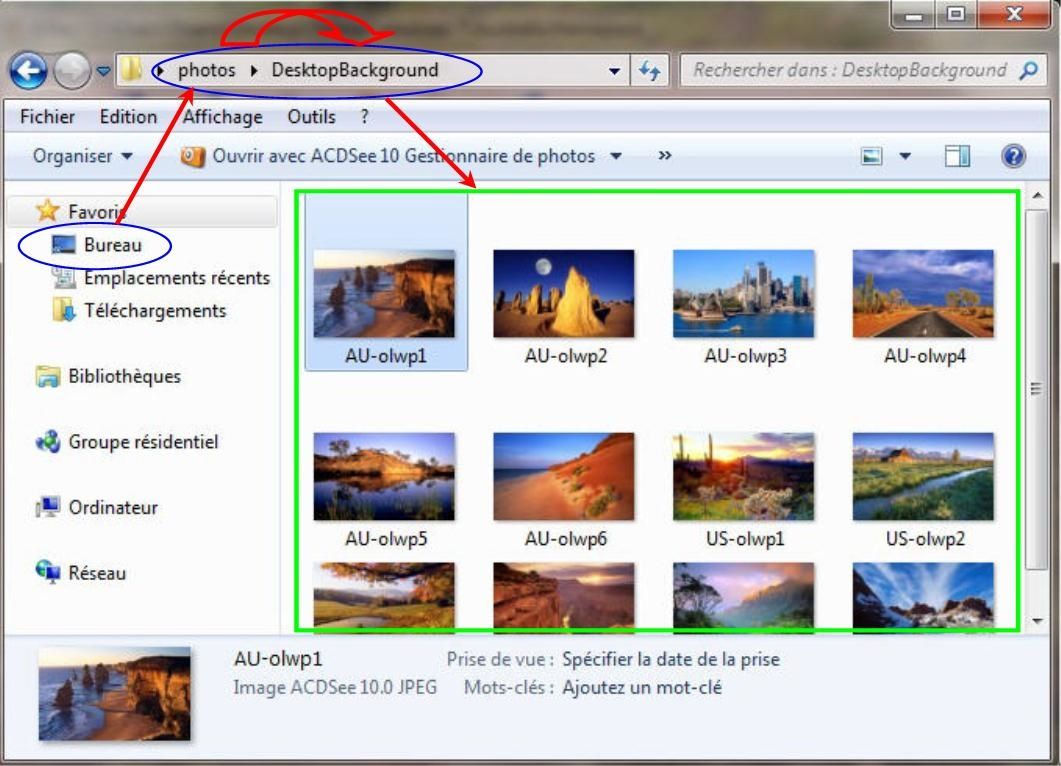Click the Image ACDSee 10.0 JPEG text

pyautogui.click(x=335, y=688)
